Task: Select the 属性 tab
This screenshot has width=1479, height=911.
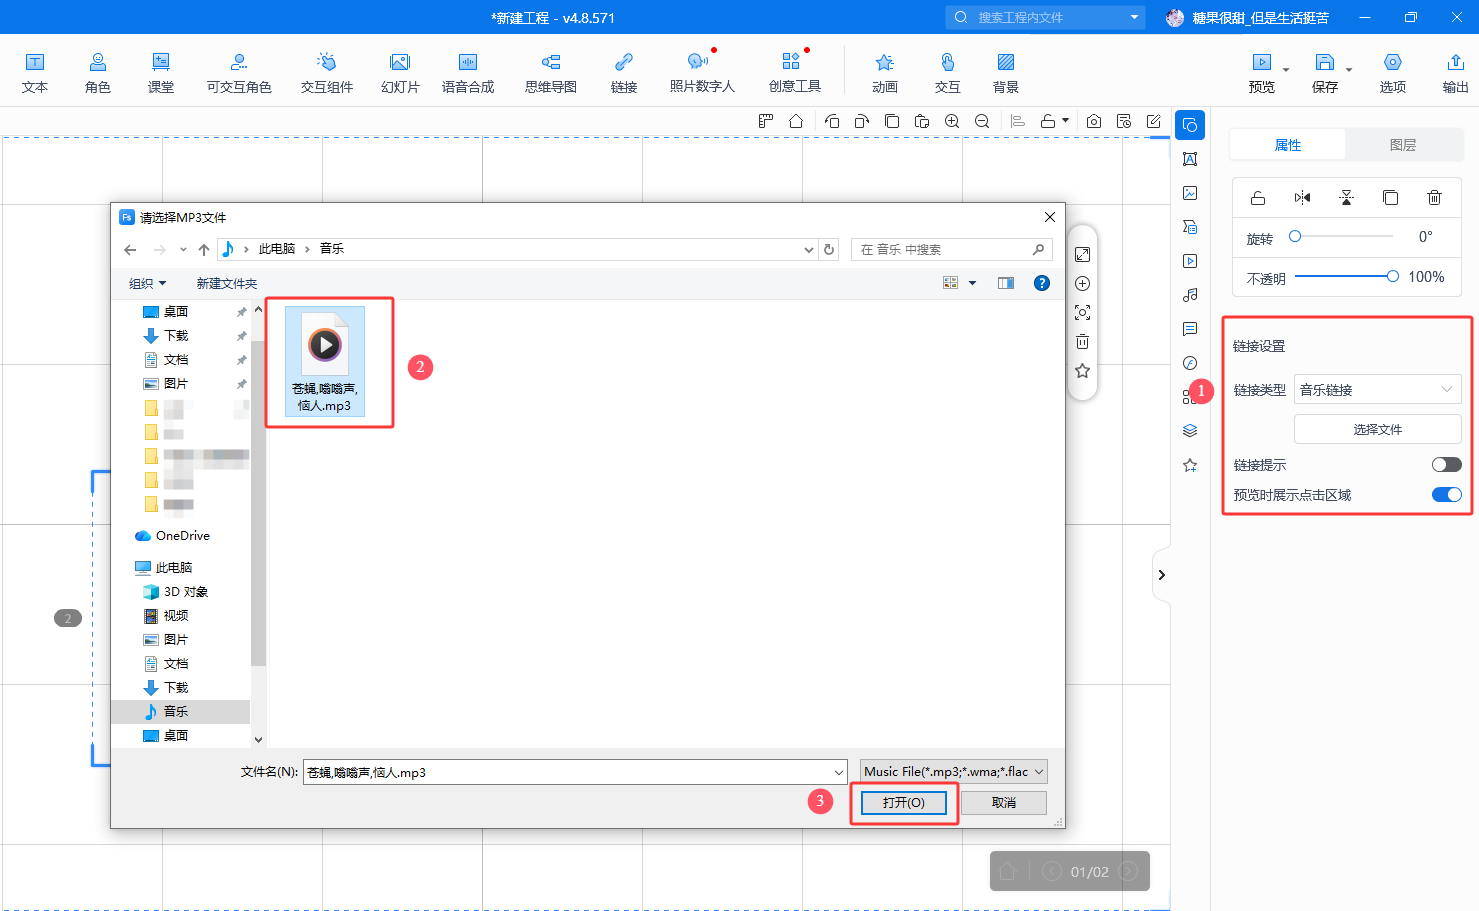Action: pos(1287,145)
